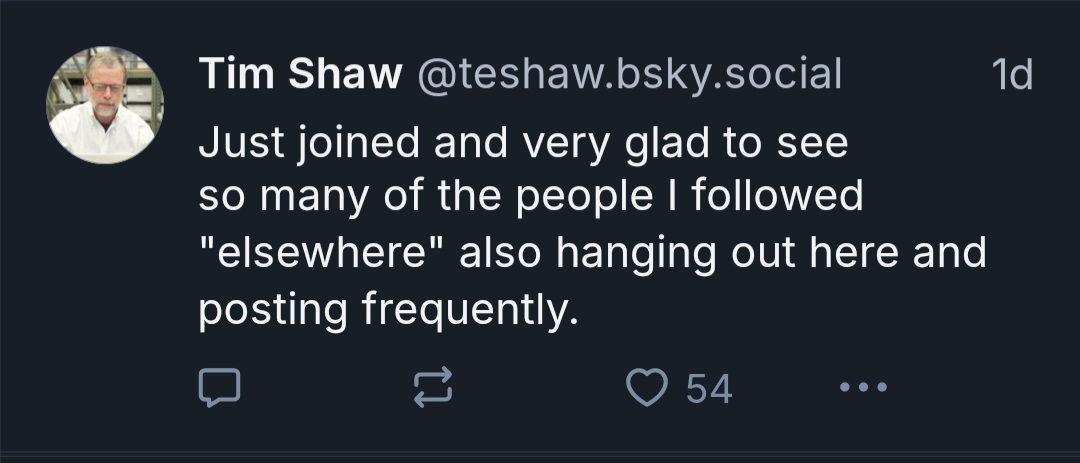This screenshot has width=1080, height=463.
Task: Open Tim Shaw's profile picture
Action: pos(105,104)
